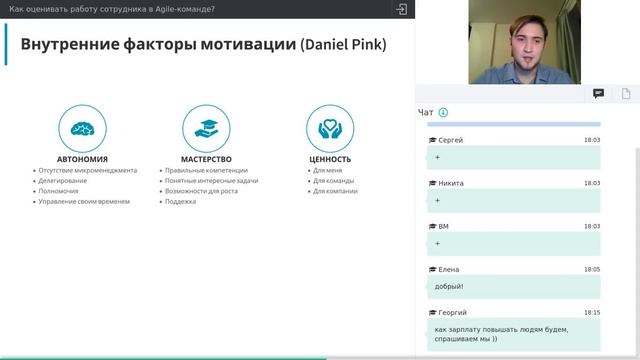Click Сергей's chat message bubble
Viewport: 640px width, 360px height.
point(513,158)
